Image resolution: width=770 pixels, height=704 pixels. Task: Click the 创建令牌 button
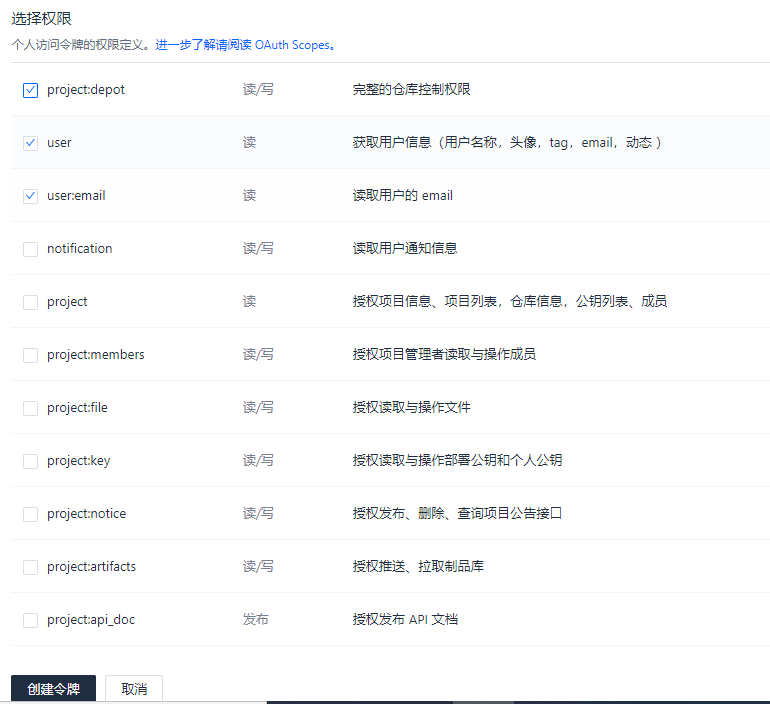[53, 689]
